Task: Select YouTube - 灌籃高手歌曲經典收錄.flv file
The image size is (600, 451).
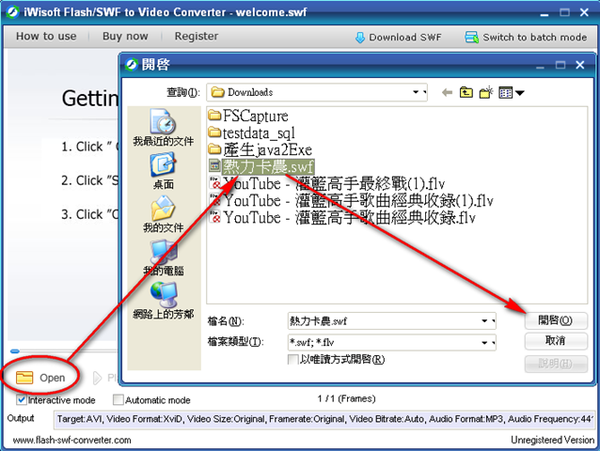Action: coord(342,218)
